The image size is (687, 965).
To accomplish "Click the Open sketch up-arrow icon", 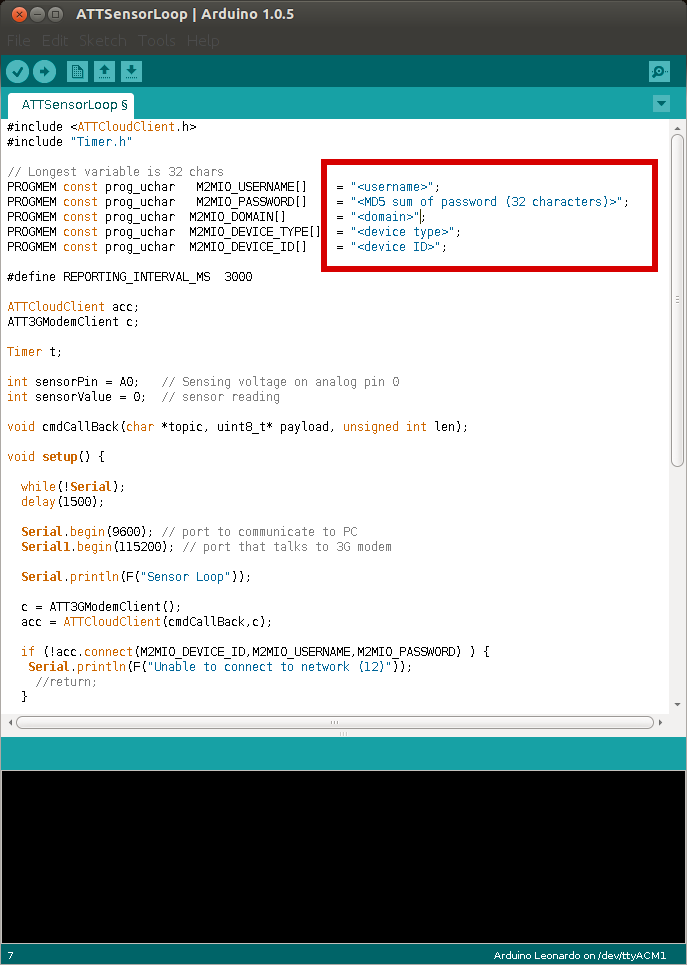I will (104, 71).
